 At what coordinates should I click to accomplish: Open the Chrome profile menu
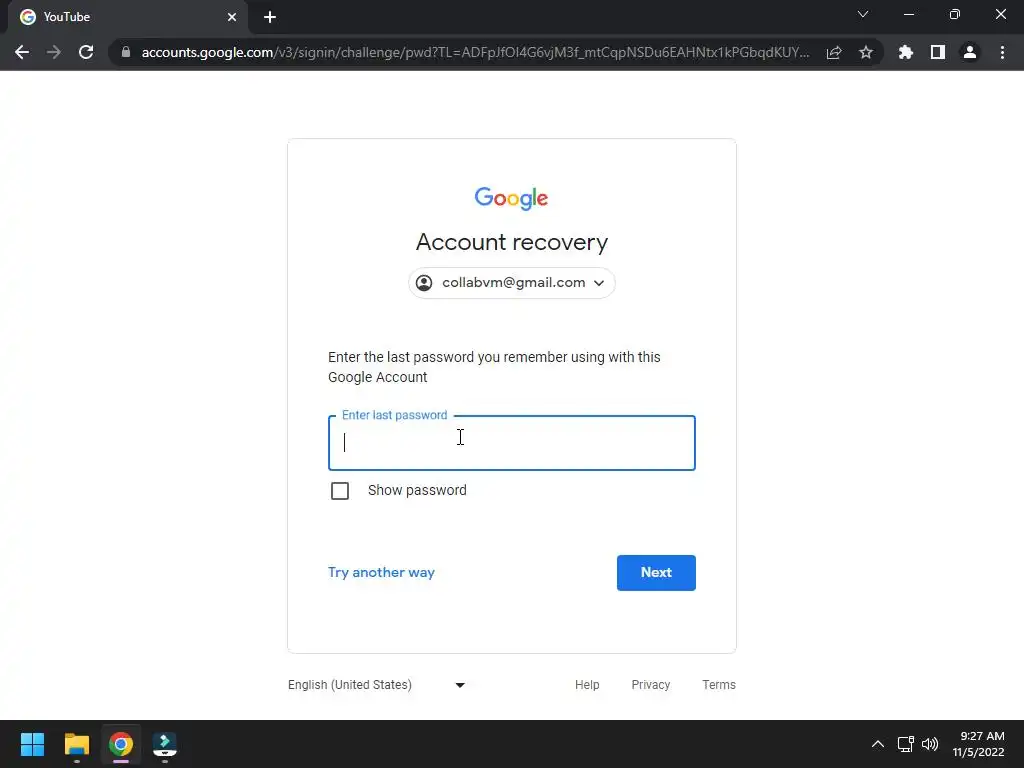[970, 52]
